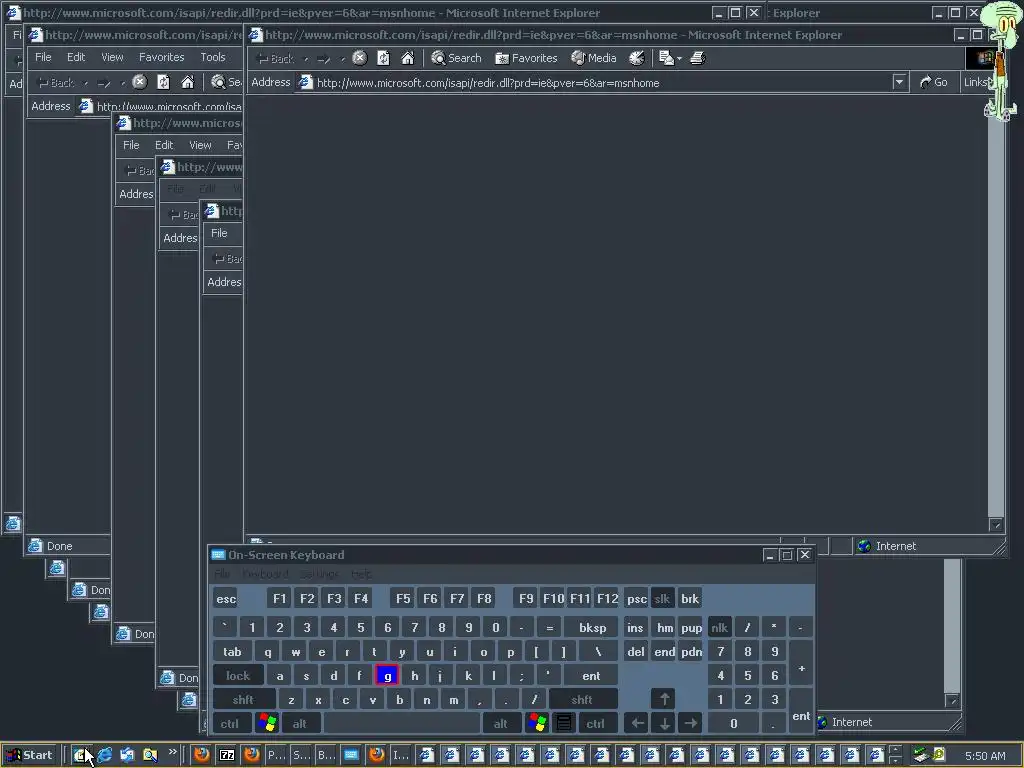Click the left arrow key on the On-Screen Keyboard
The image size is (1024, 768).
tap(637, 724)
